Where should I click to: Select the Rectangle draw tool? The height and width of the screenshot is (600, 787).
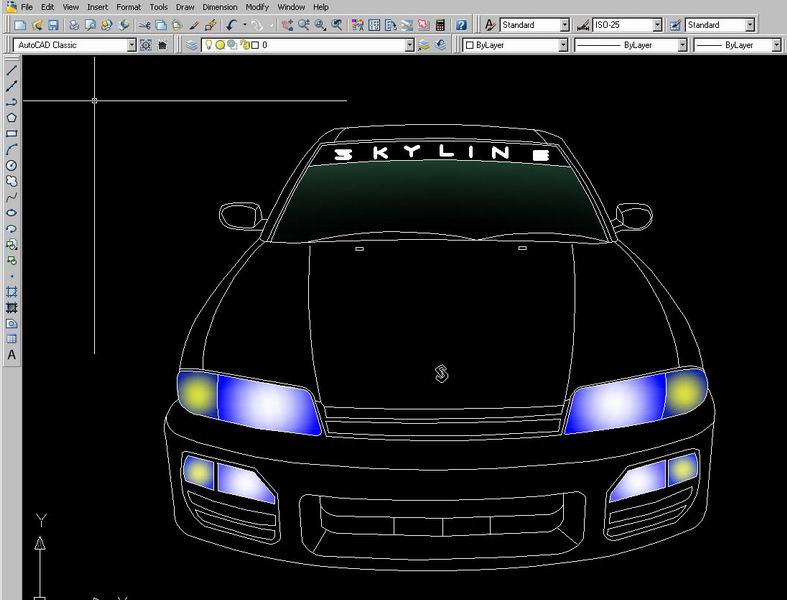pos(12,134)
